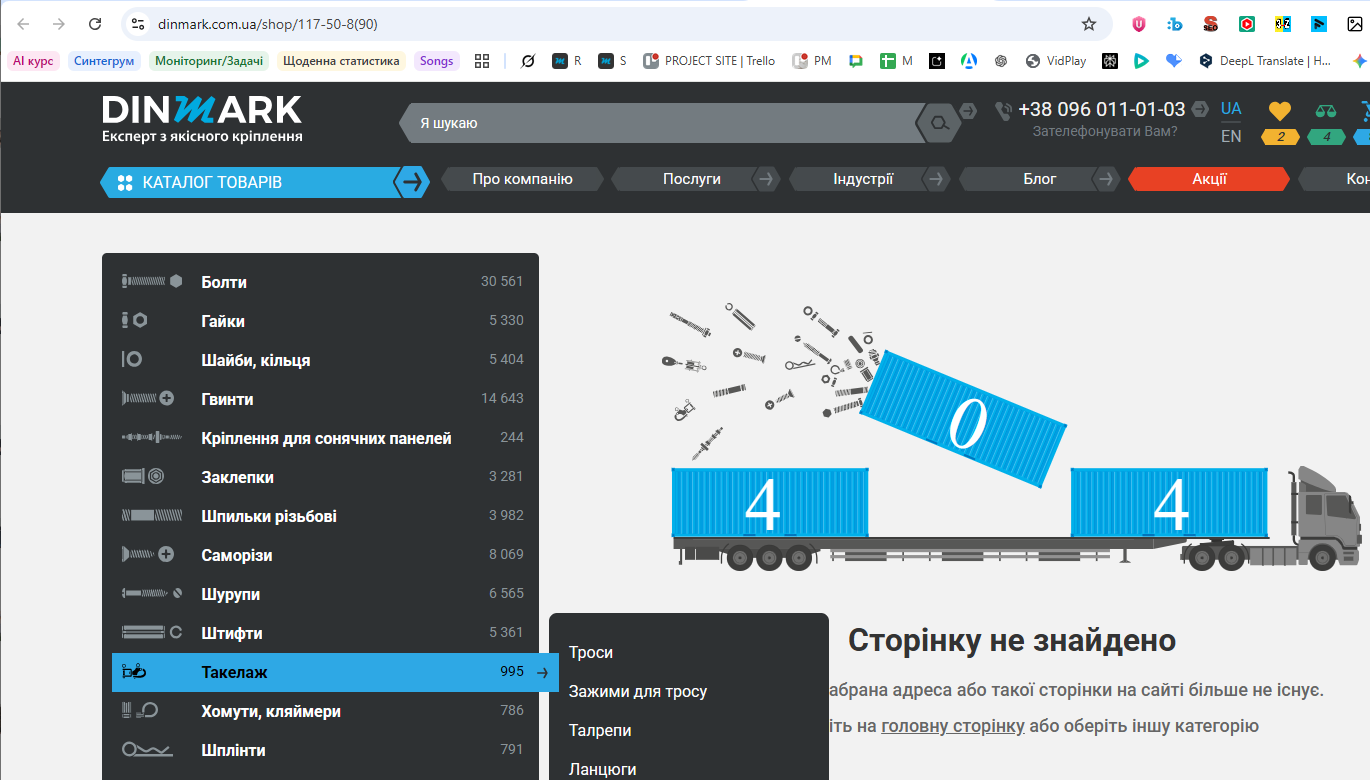The image size is (1370, 780).
Task: Open the VidPlay bookmark
Action: 1056,61
